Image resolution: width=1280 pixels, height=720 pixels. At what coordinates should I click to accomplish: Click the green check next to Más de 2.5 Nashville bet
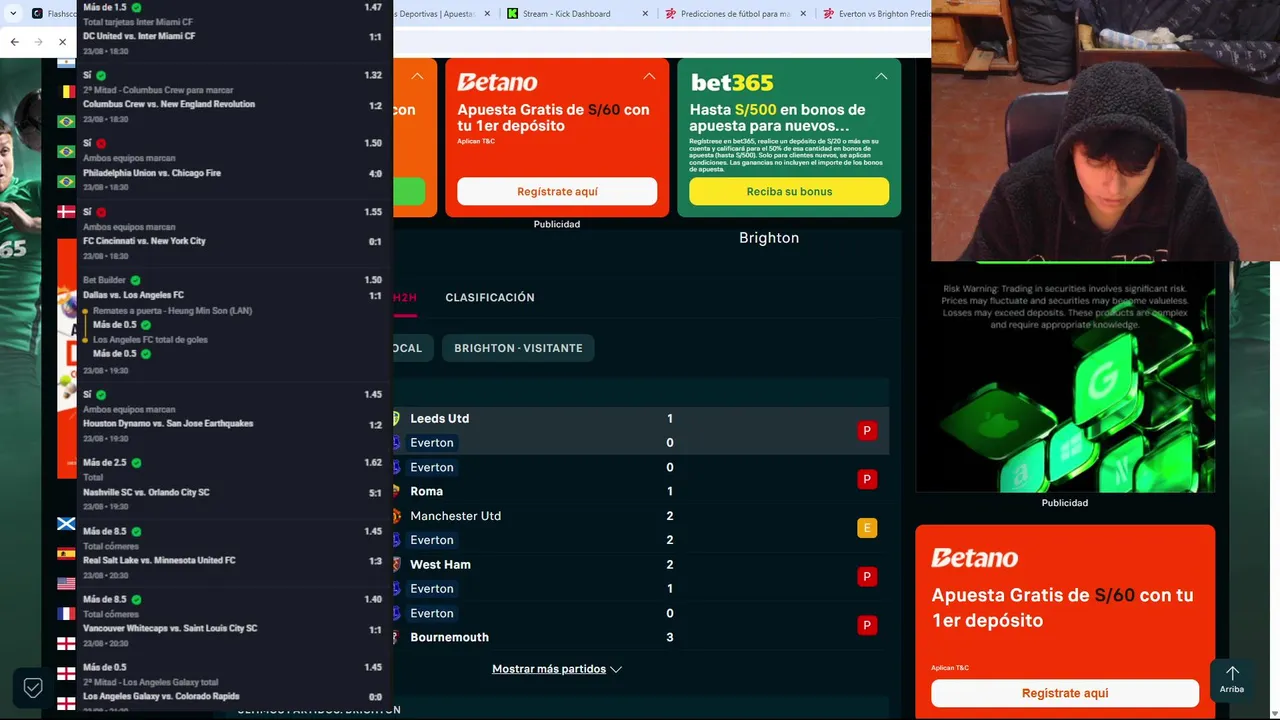coord(136,463)
